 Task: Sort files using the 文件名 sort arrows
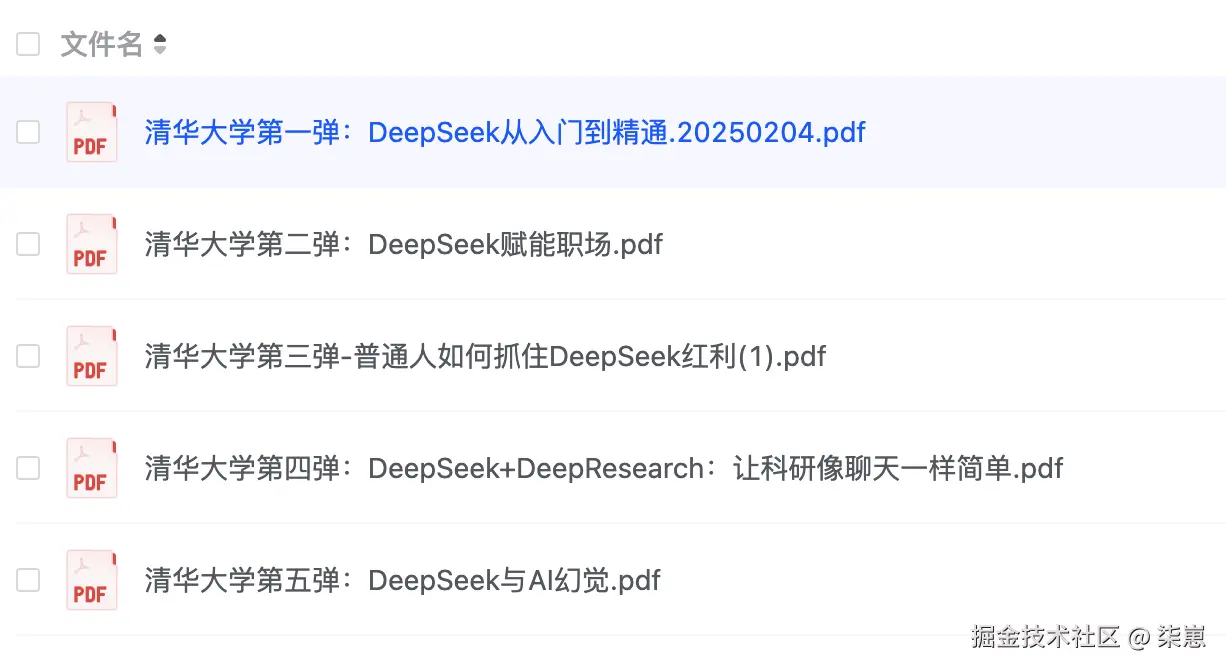(160, 44)
